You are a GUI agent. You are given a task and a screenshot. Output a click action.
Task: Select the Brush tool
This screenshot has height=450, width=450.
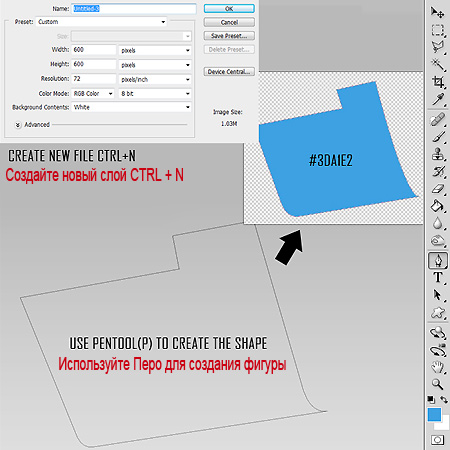click(438, 137)
